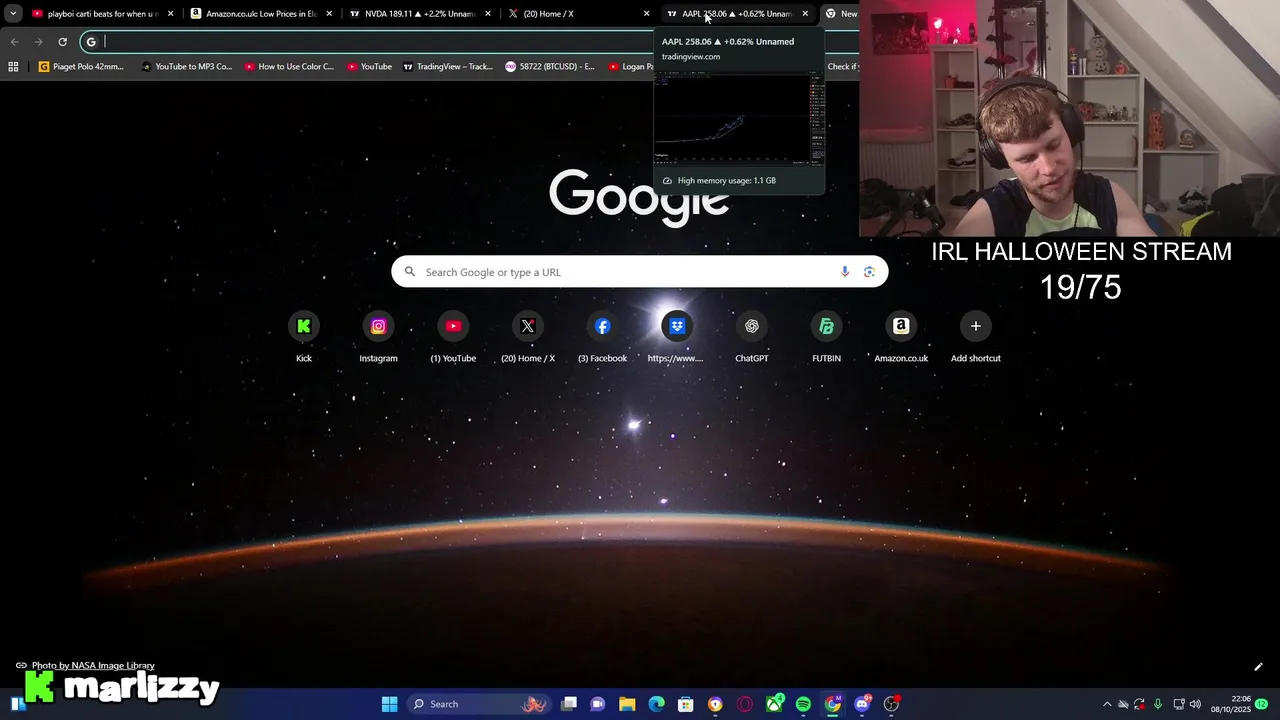Screen dimensions: 1280x720
Task: Open the Windows Start menu
Action: pos(389,704)
